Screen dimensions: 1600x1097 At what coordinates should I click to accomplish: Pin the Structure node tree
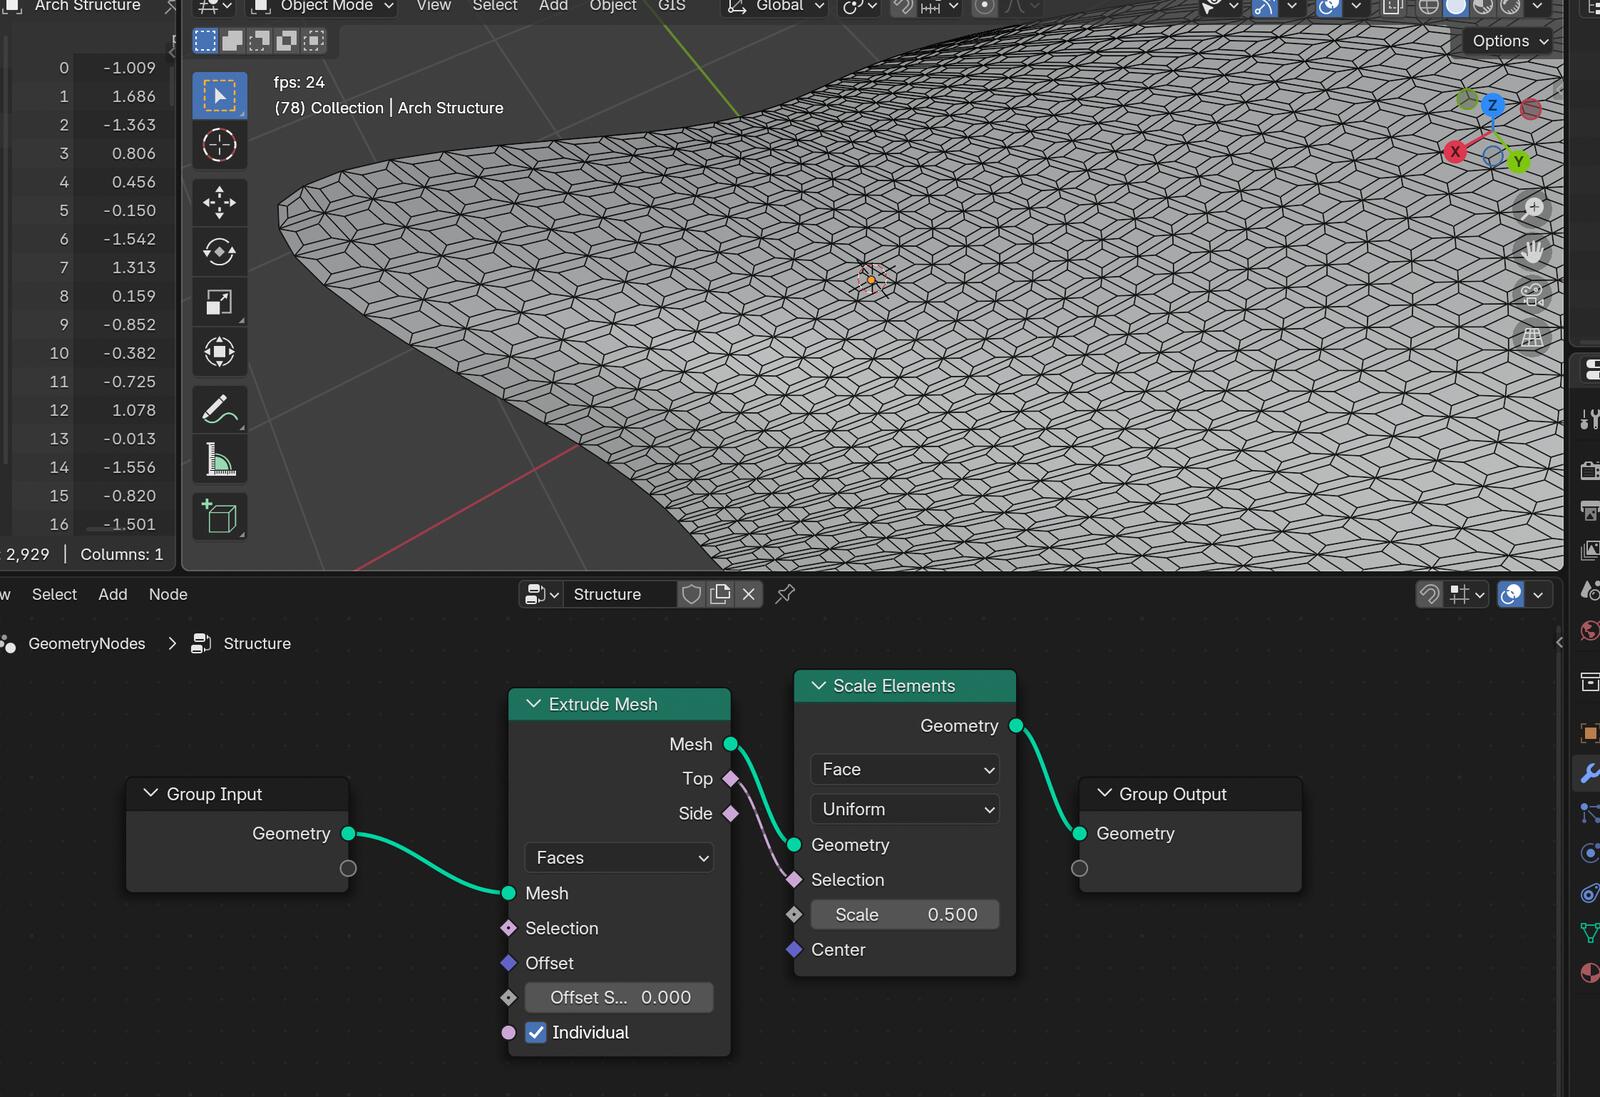pos(785,594)
